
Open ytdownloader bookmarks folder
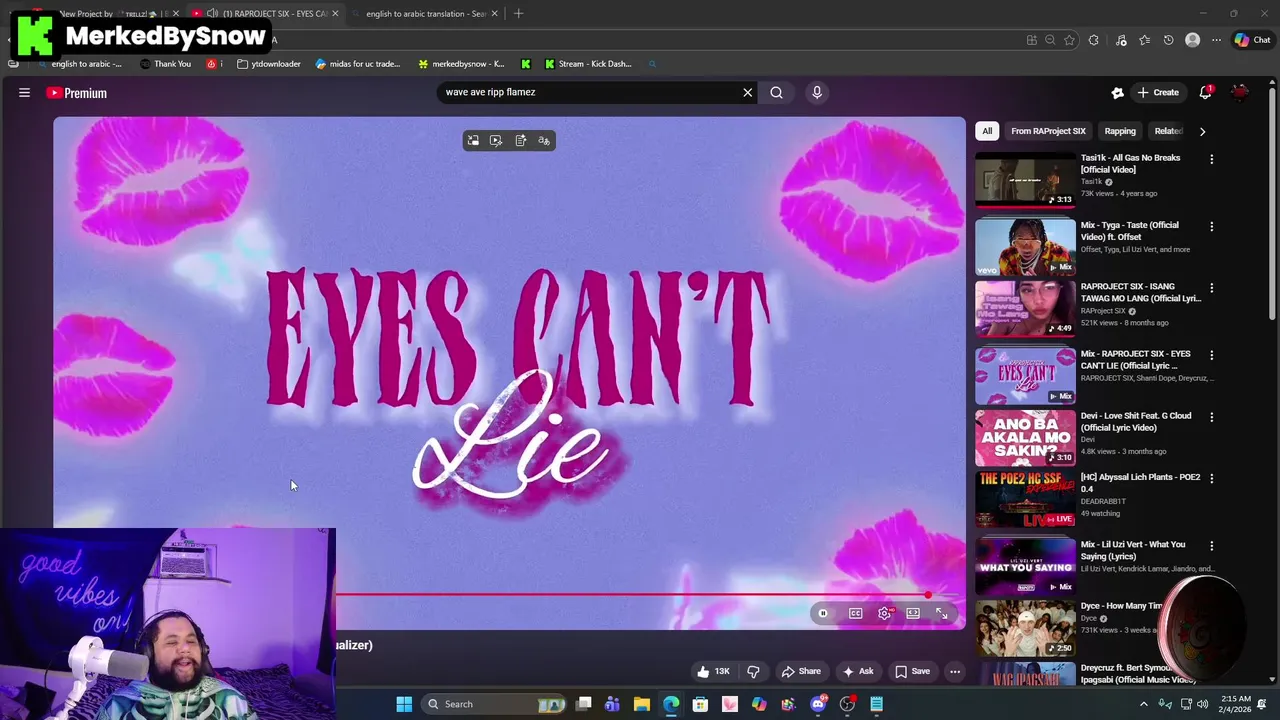tap(269, 64)
